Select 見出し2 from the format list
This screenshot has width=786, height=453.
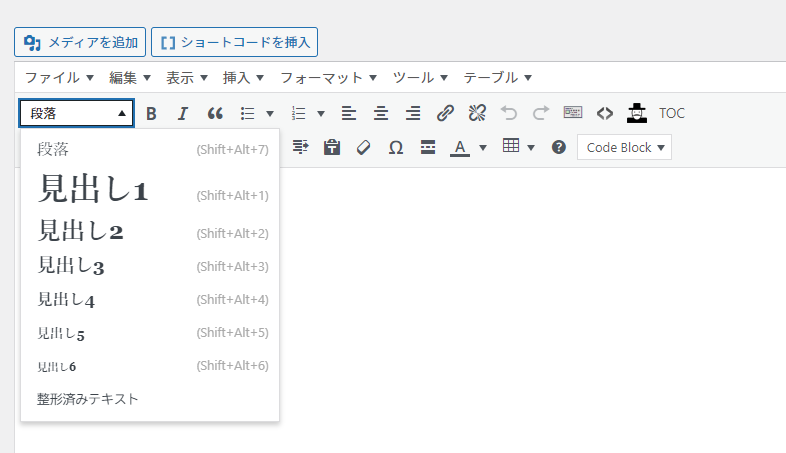pyautogui.click(x=80, y=232)
